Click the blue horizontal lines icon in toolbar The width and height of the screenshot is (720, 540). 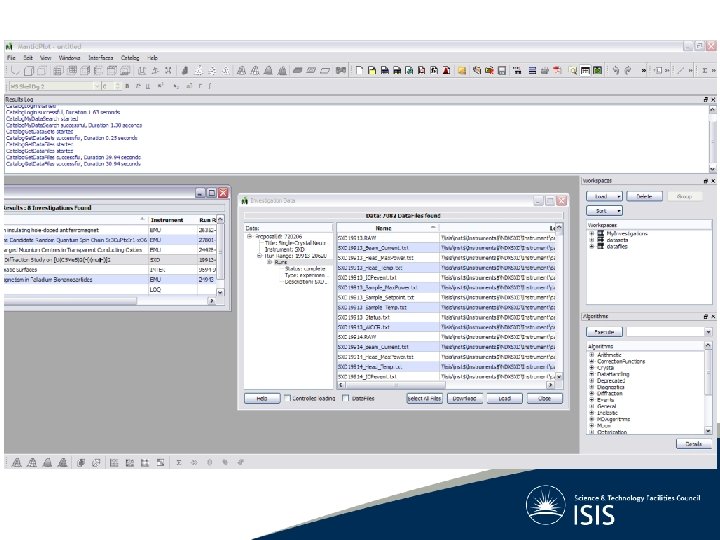point(532,70)
